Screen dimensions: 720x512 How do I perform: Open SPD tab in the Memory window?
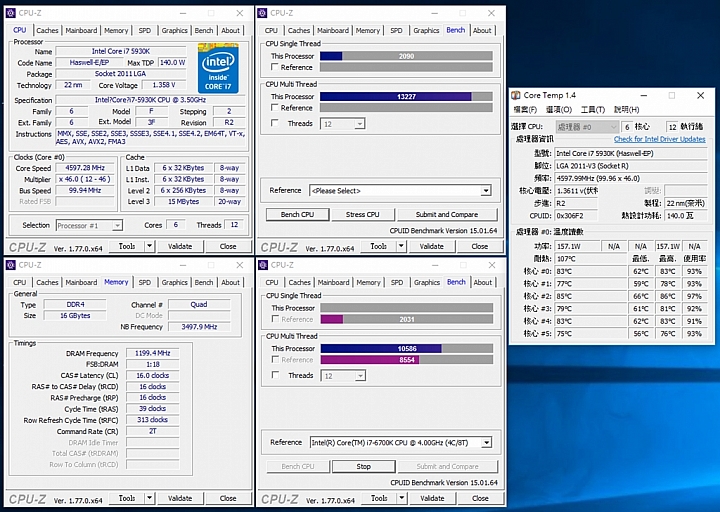[x=145, y=282]
